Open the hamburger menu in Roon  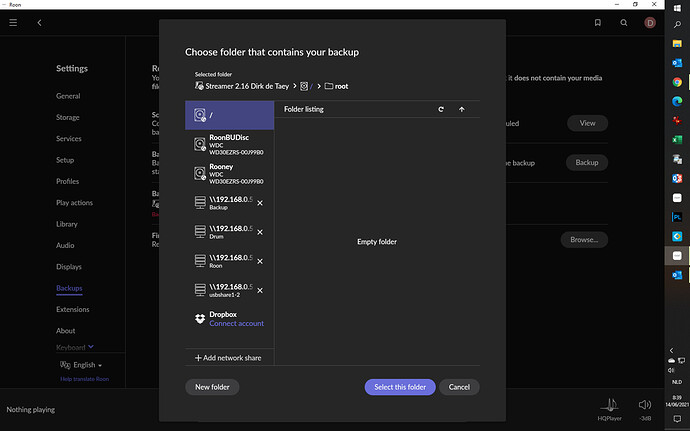(x=13, y=22)
